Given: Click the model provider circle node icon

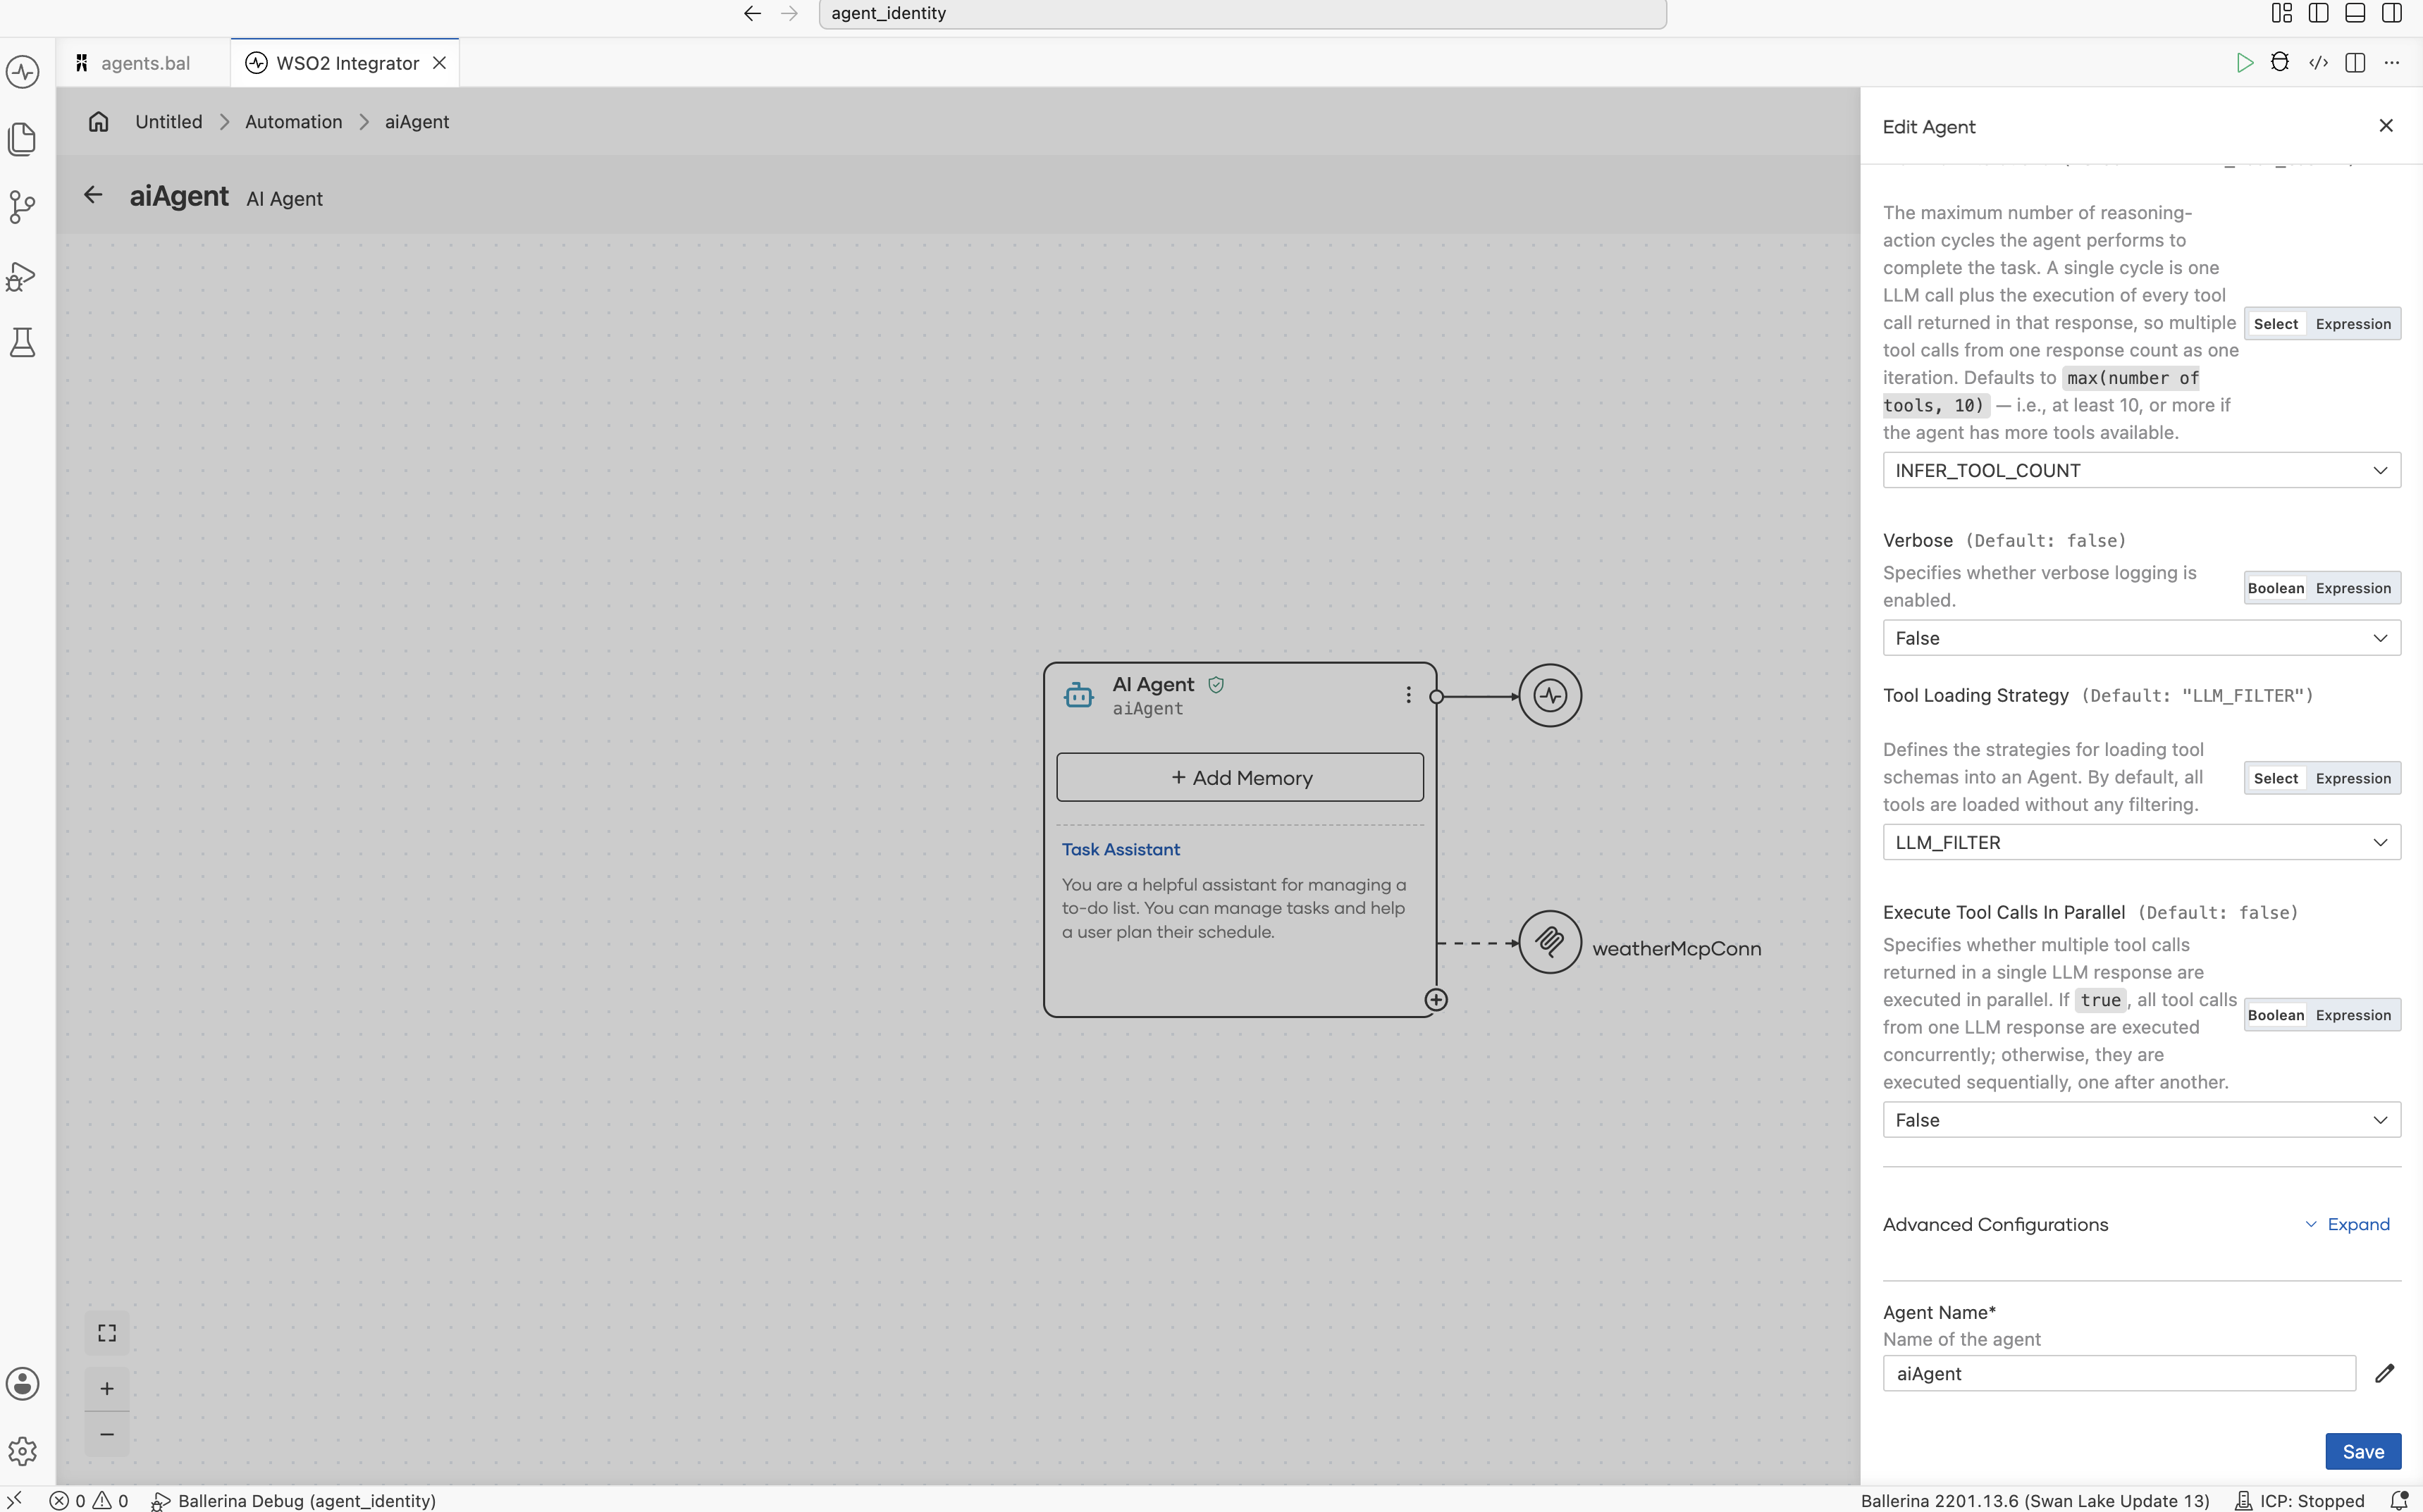Looking at the screenshot, I should (1550, 695).
